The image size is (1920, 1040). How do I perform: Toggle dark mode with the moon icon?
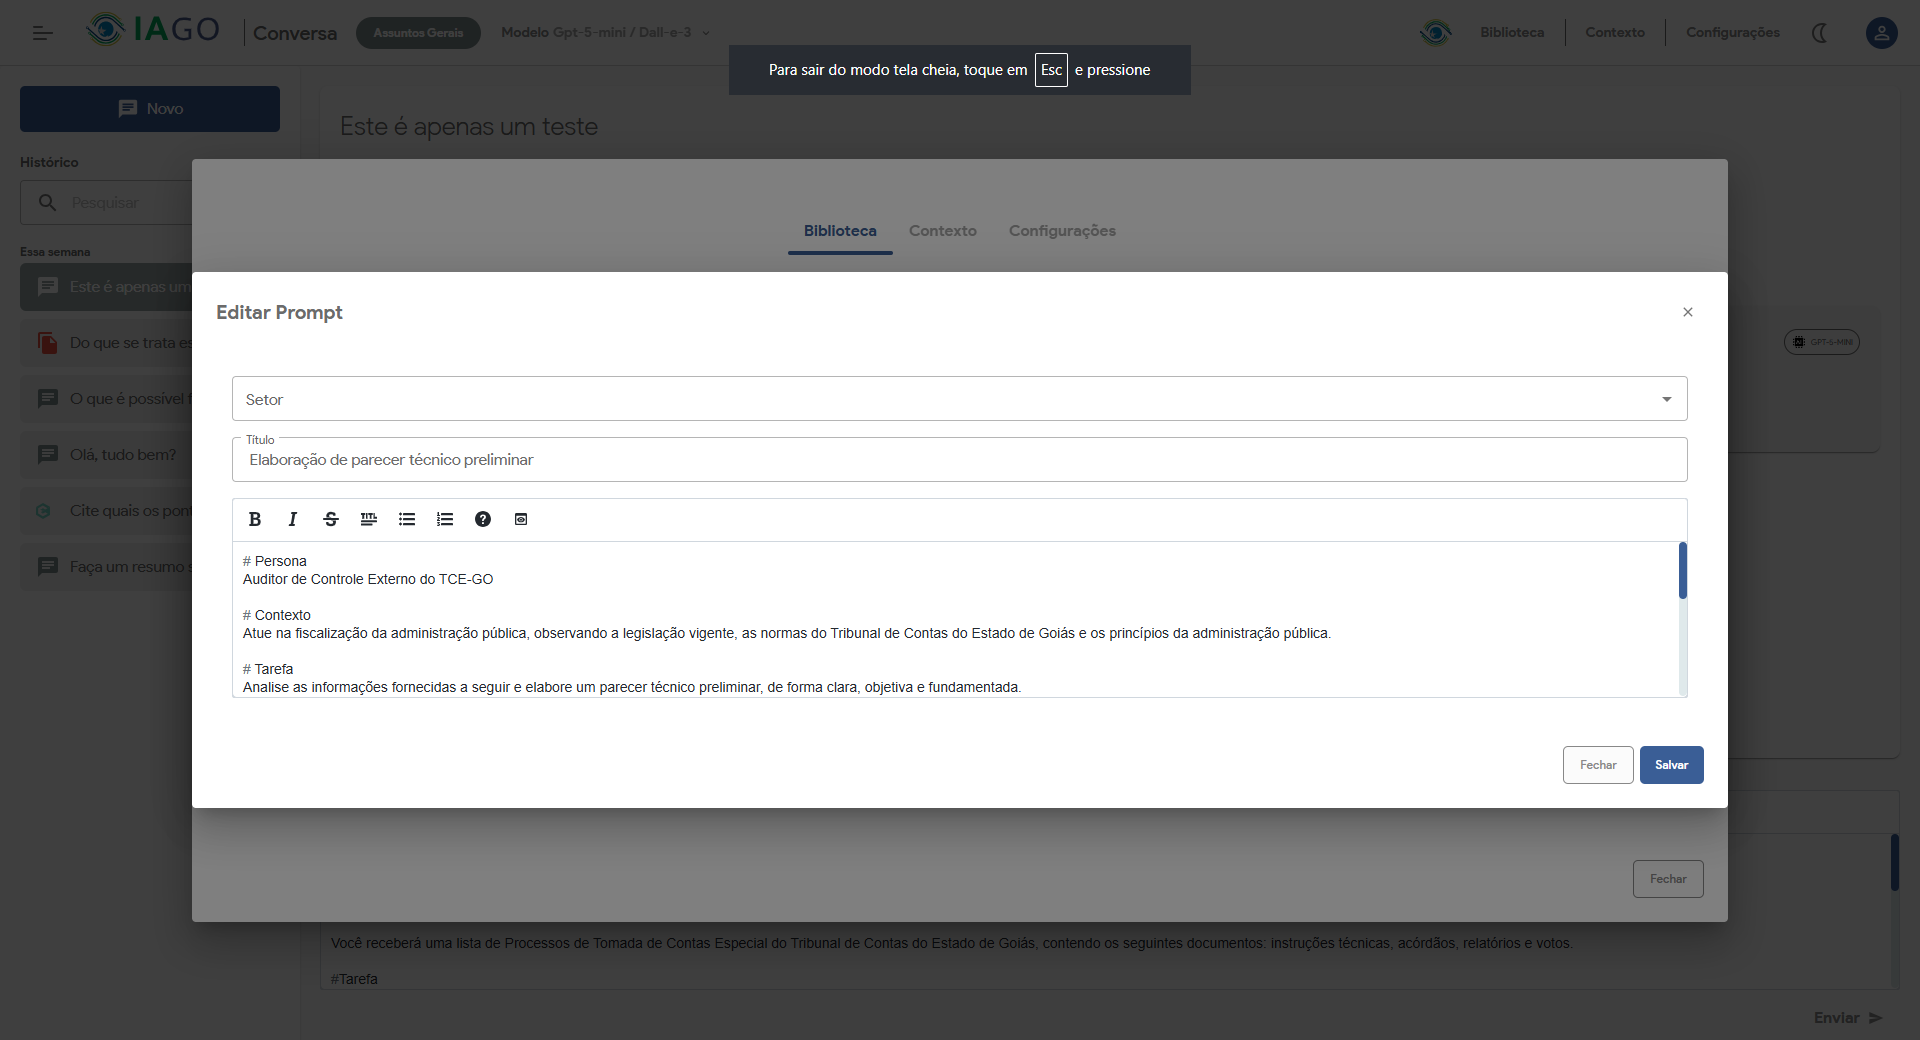tap(1819, 33)
